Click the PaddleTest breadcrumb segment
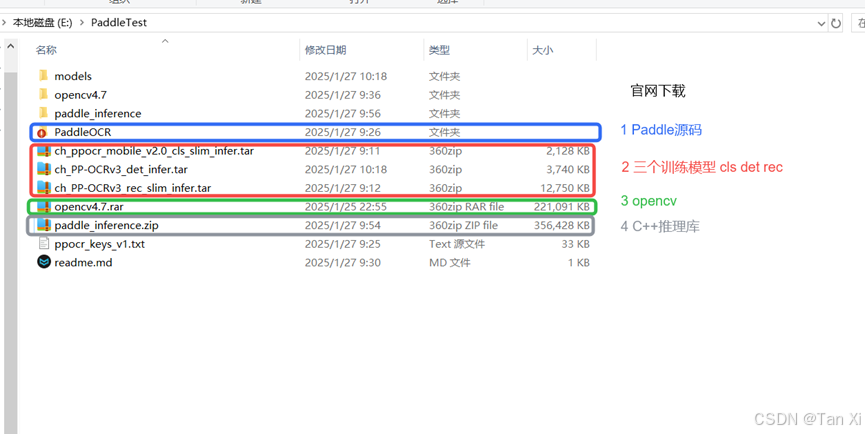The width and height of the screenshot is (865, 434). click(119, 23)
